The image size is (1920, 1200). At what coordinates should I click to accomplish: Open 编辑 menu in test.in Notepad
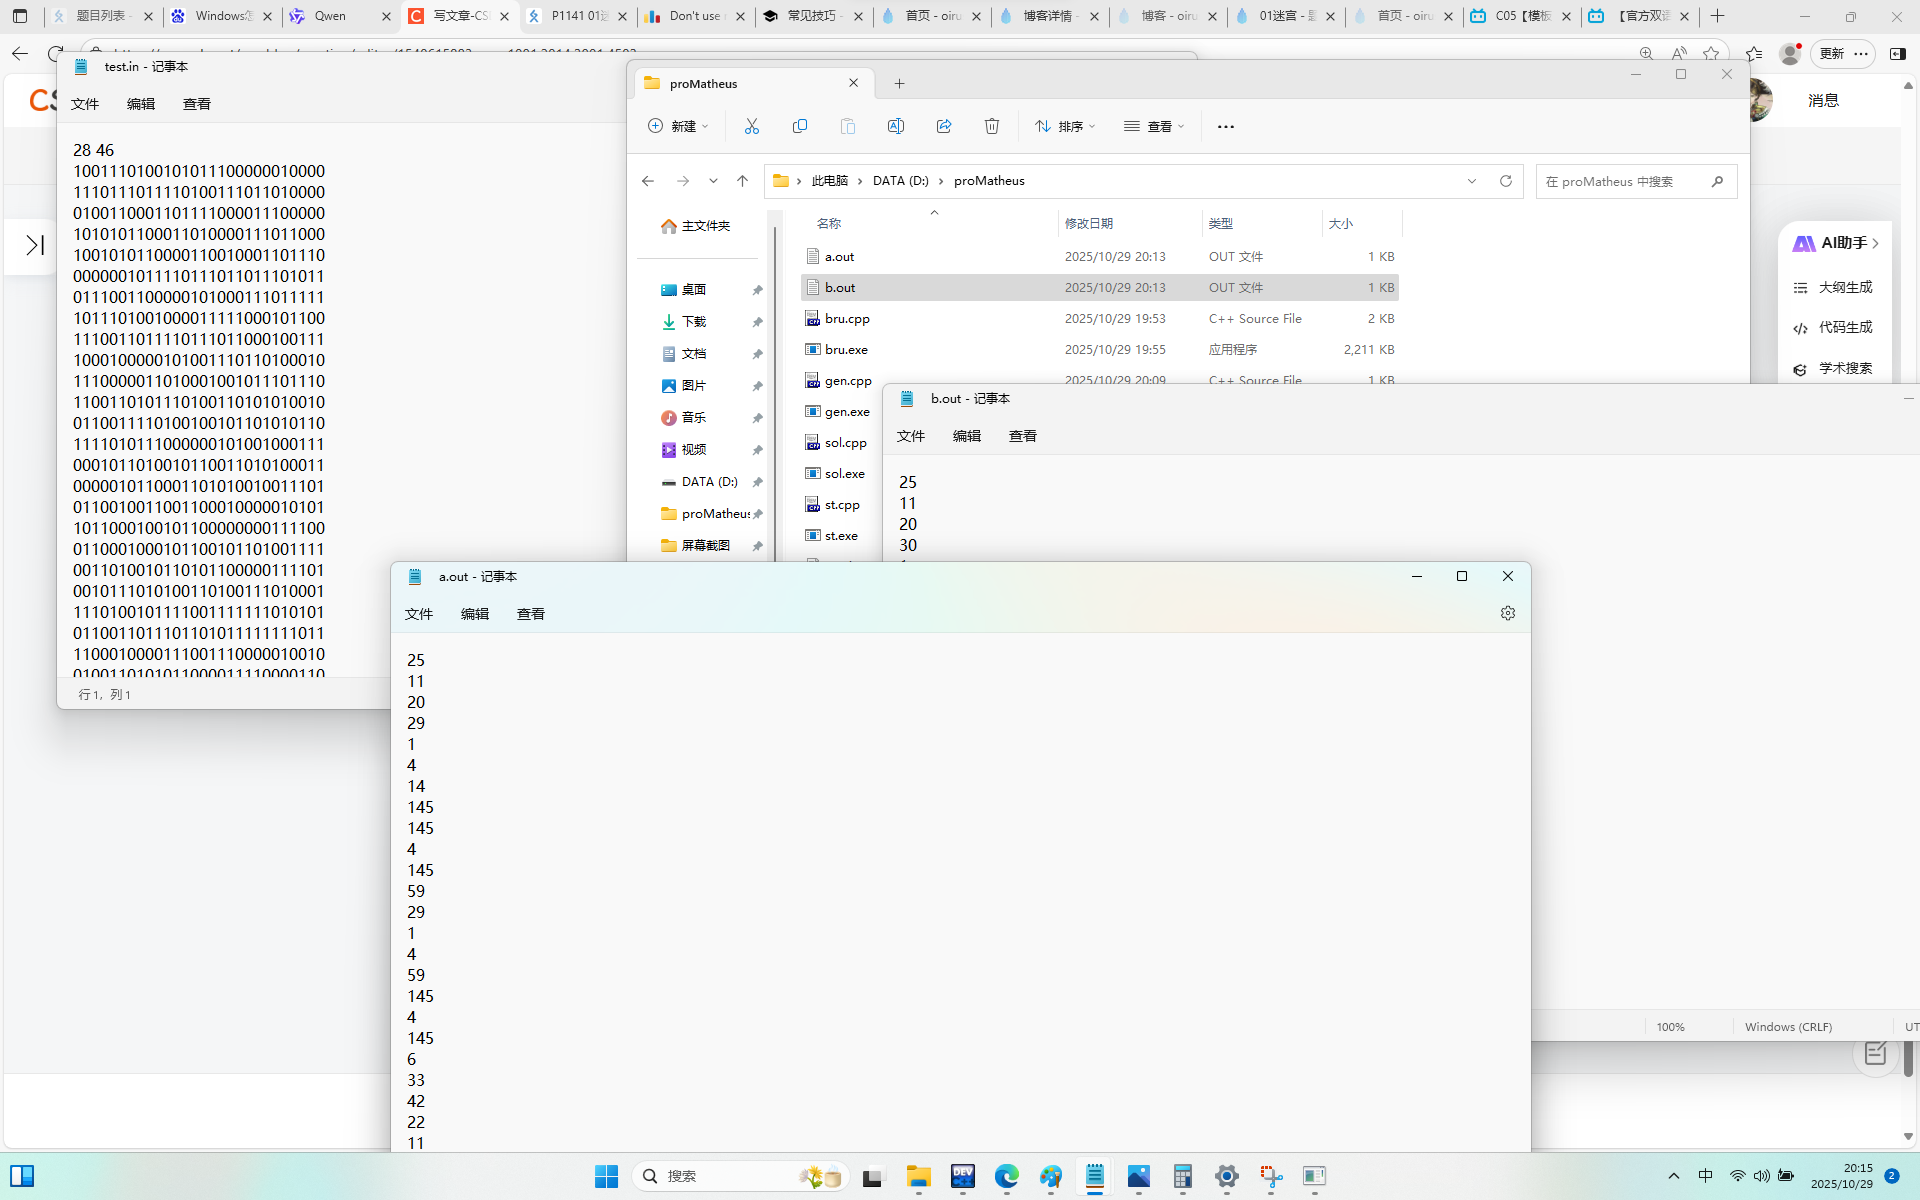[141, 104]
